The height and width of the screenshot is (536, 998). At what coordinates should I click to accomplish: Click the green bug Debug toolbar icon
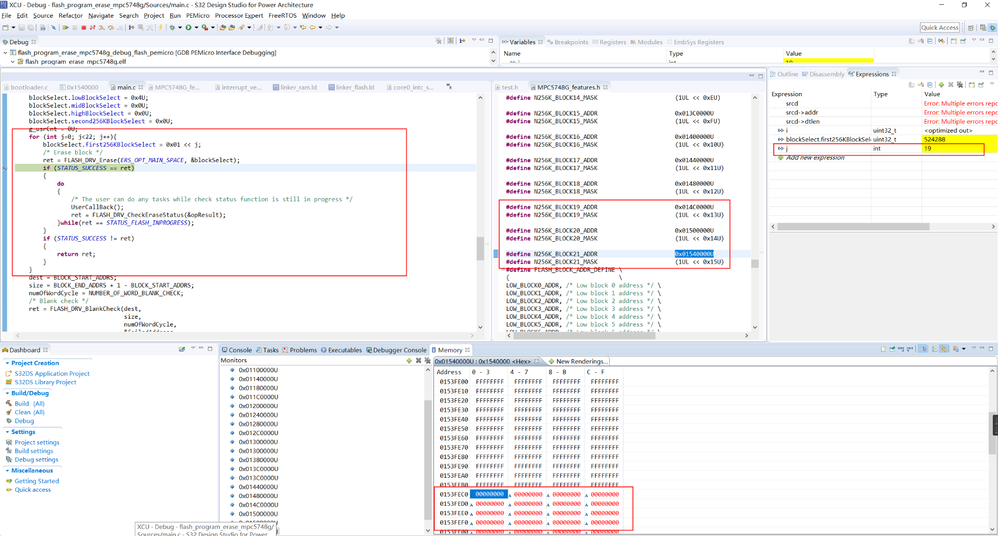pyautogui.click(x=172, y=27)
